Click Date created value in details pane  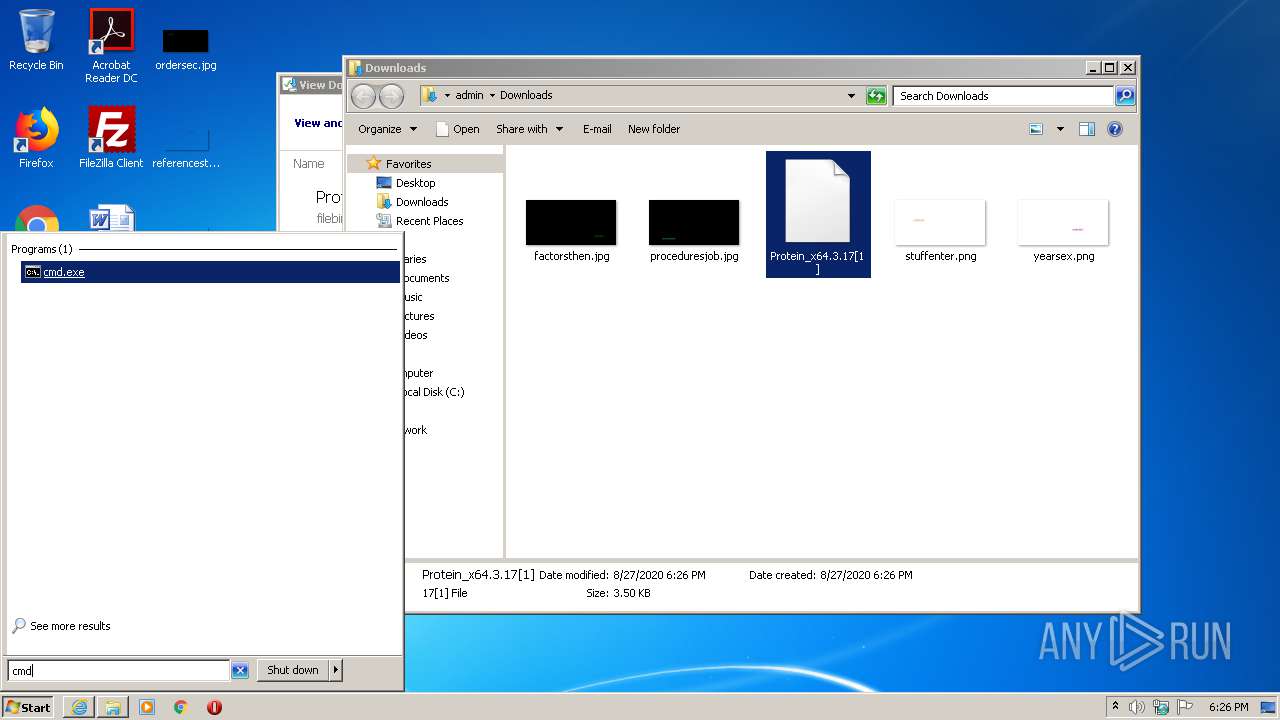pos(866,575)
